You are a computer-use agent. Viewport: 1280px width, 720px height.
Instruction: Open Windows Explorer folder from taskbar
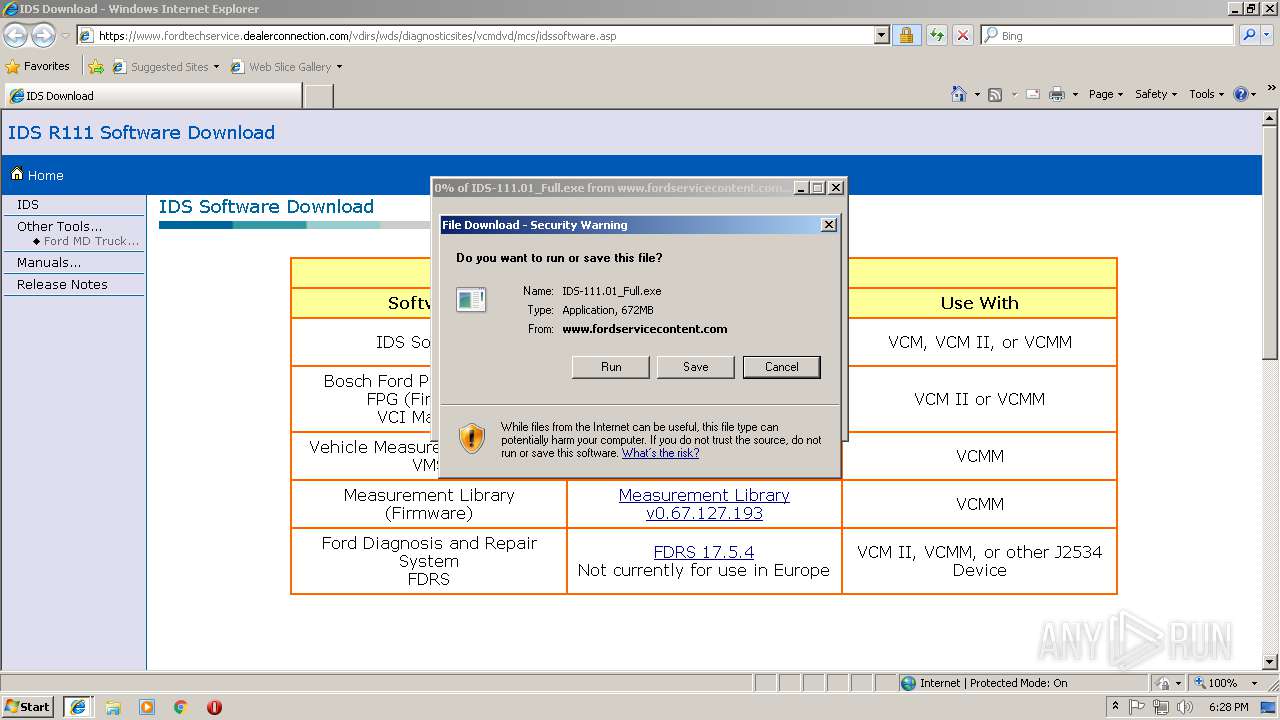(113, 707)
